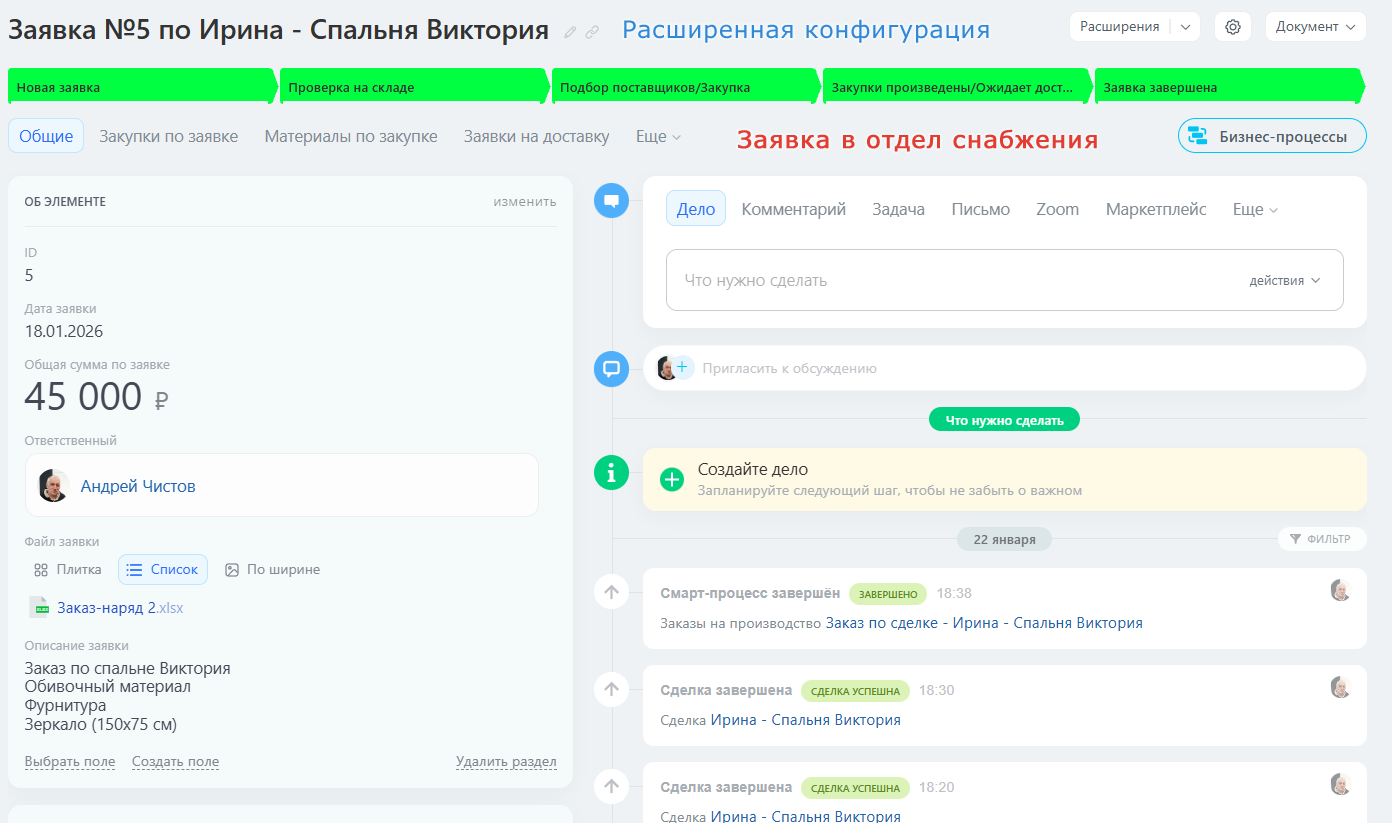
Task: Open the Расширения dropdown arrow
Action: click(x=1185, y=27)
